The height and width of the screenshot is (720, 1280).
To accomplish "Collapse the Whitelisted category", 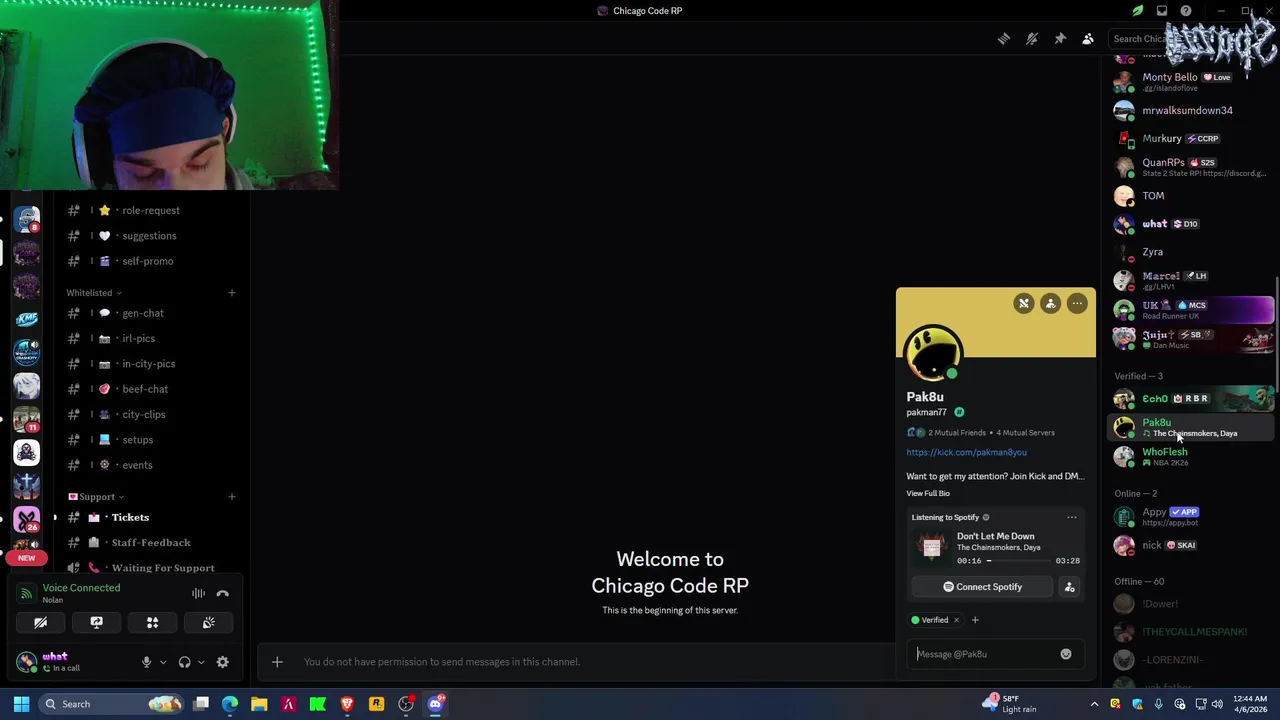I will point(94,293).
